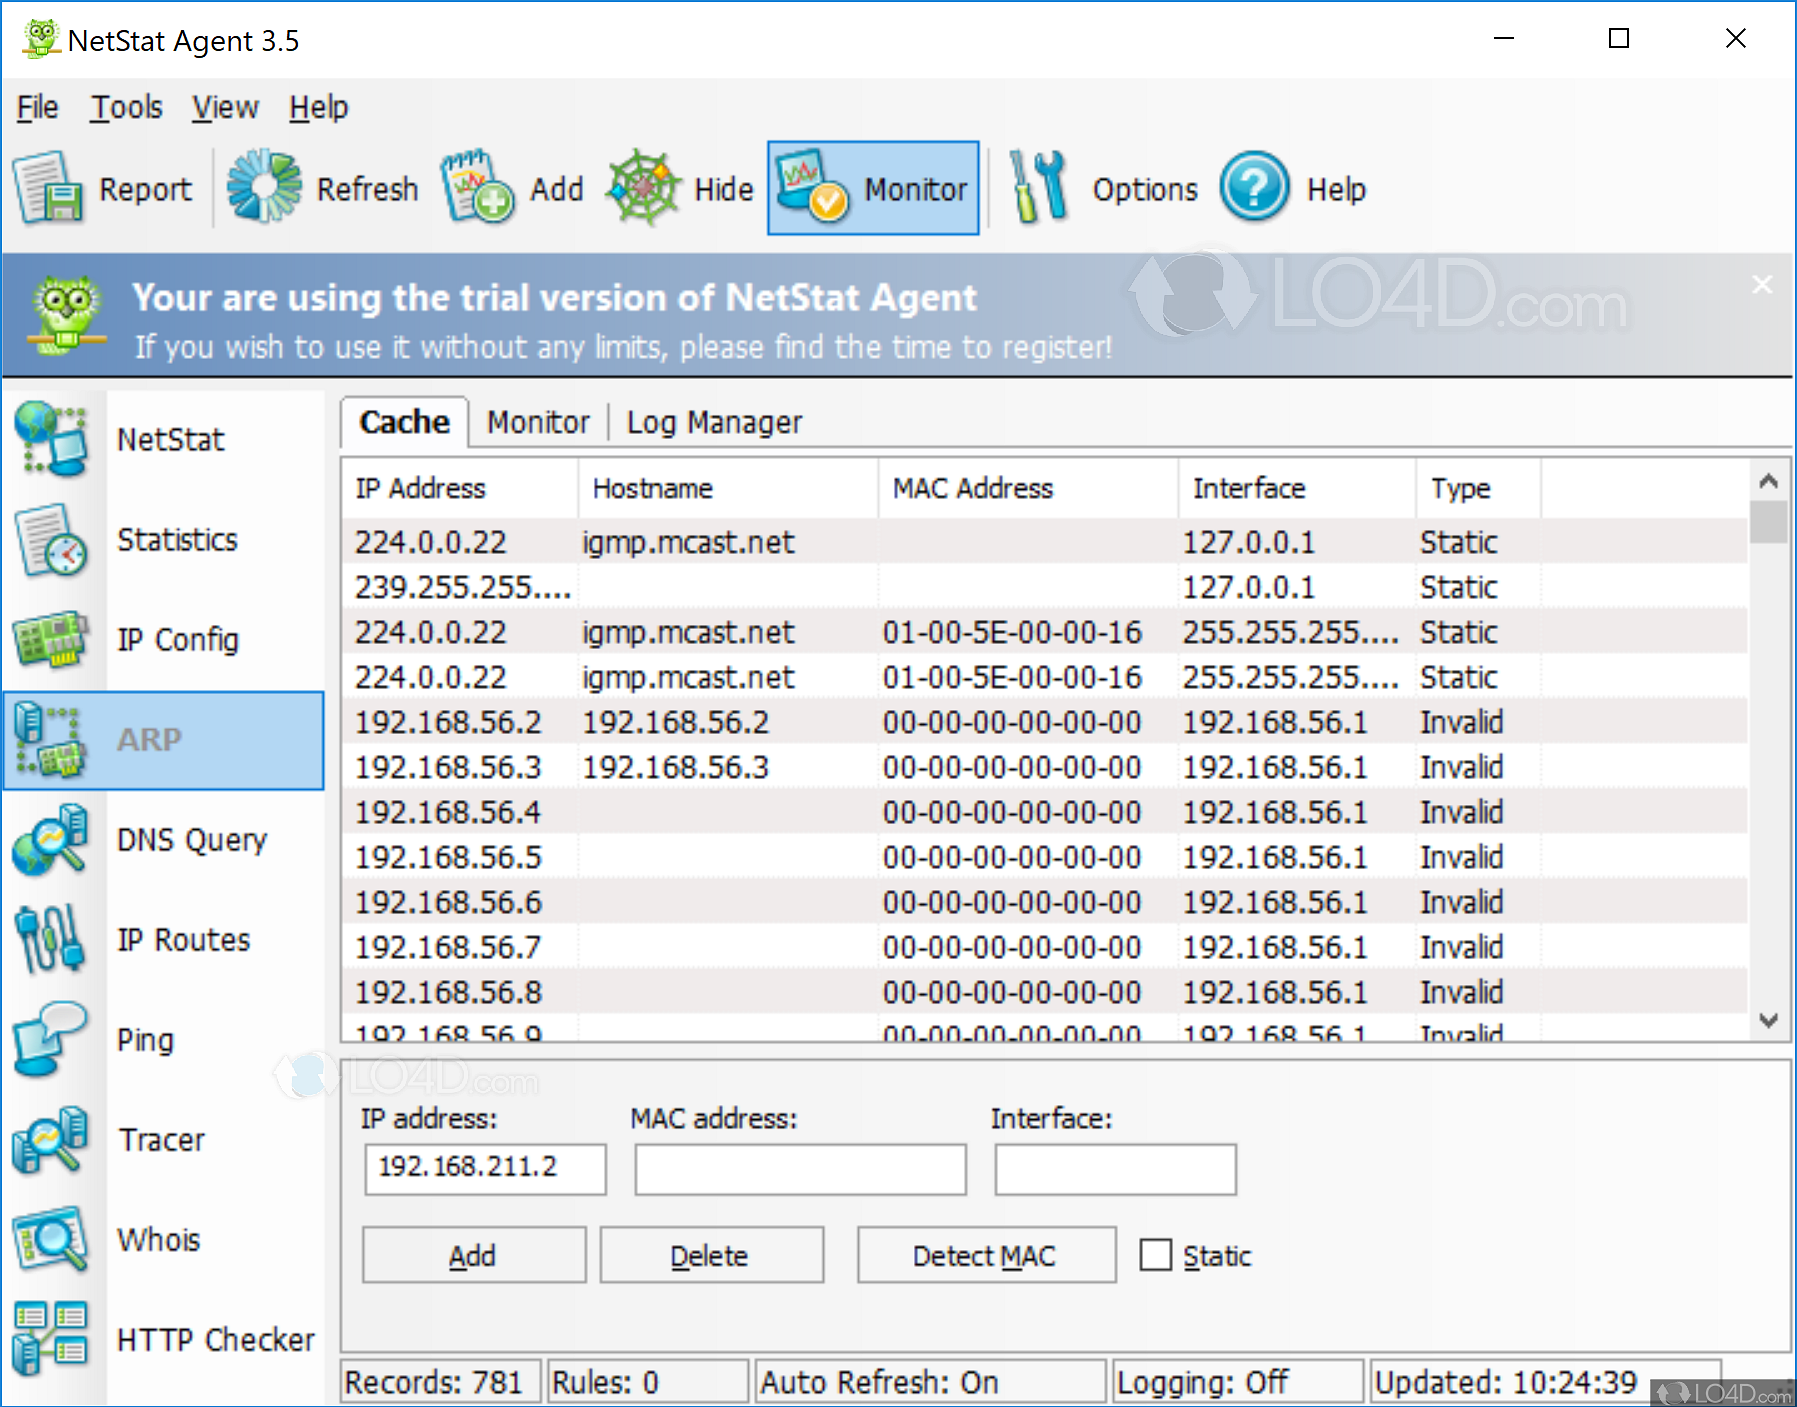Viewport: 1797px width, 1407px height.
Task: Switch to the Monitor tab
Action: tap(538, 421)
